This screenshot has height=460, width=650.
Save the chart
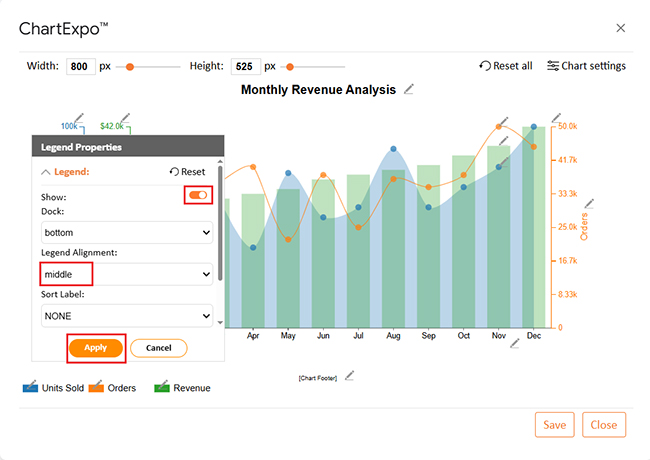click(x=554, y=424)
